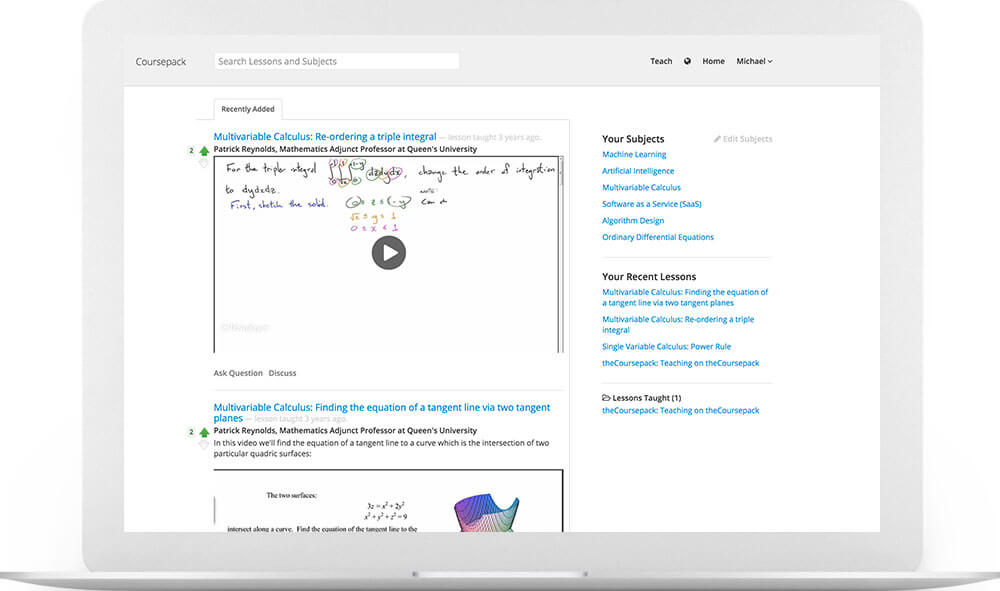
Task: Select the Coursepack logo text
Action: click(x=160, y=61)
